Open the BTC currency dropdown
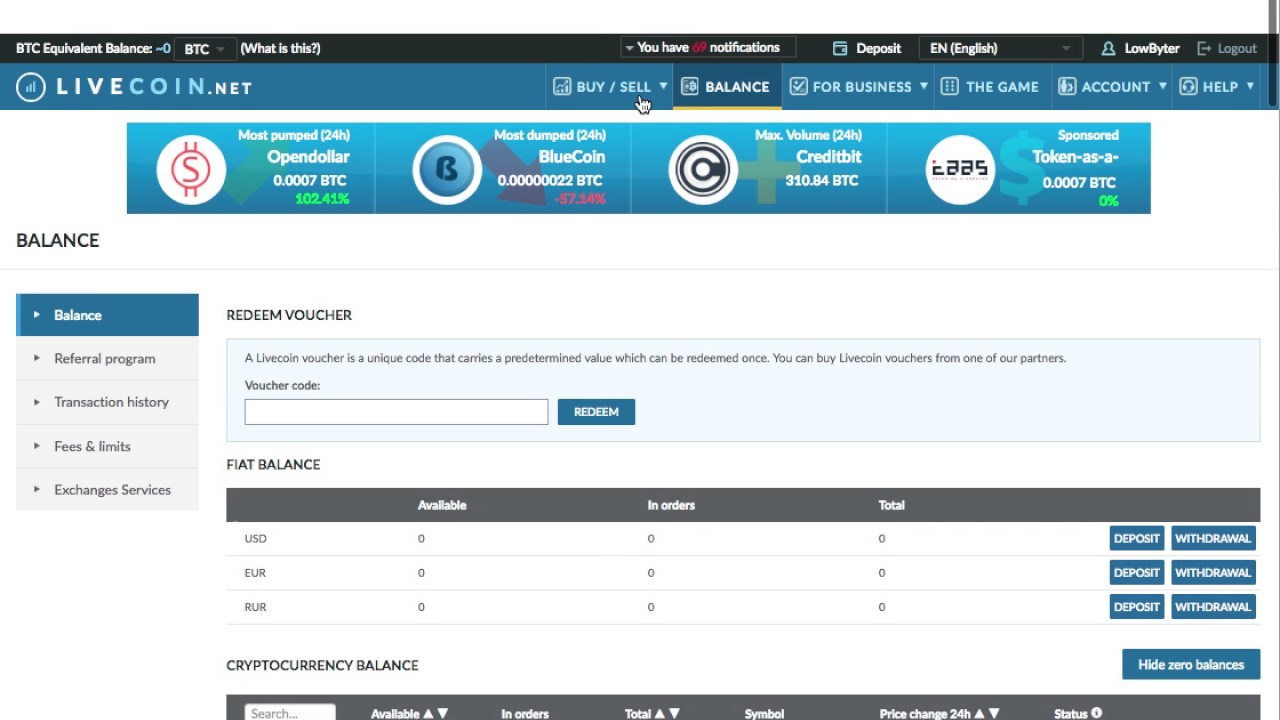Image resolution: width=1280 pixels, height=720 pixels. click(205, 48)
